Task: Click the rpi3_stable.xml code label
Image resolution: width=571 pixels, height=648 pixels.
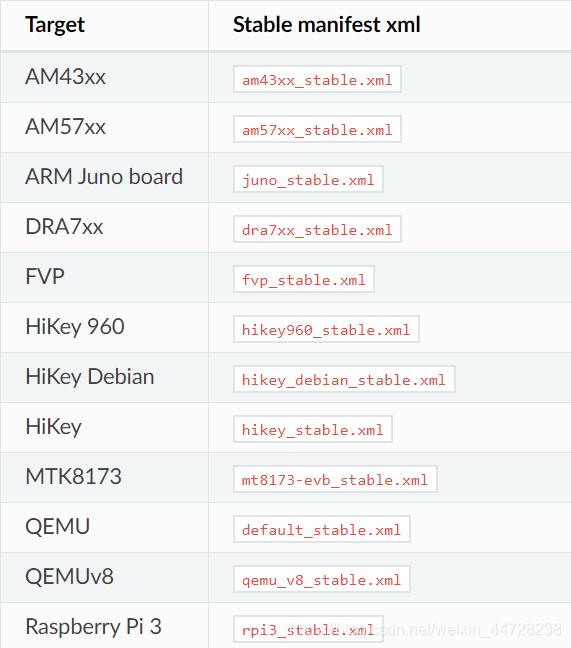Action: click(308, 629)
